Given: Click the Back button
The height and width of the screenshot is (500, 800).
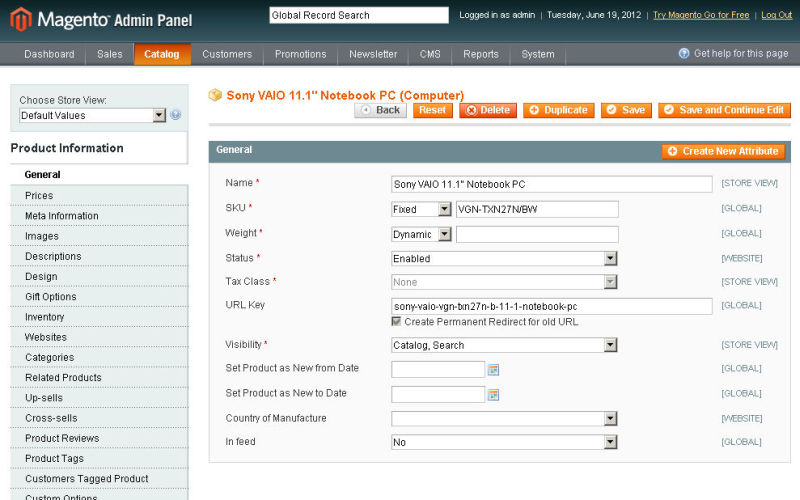Looking at the screenshot, I should [x=381, y=110].
